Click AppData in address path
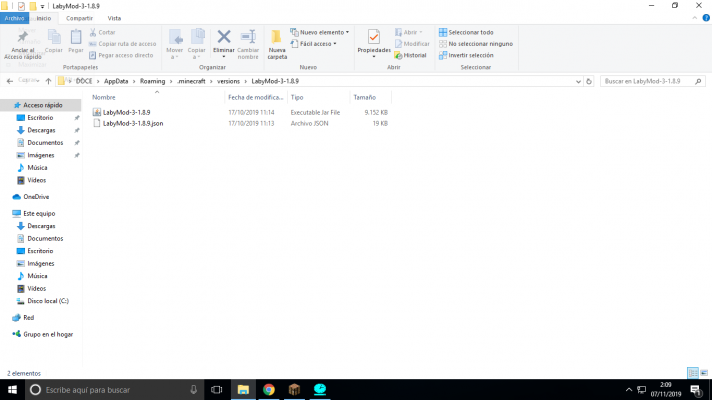712x400 pixels. [116, 81]
